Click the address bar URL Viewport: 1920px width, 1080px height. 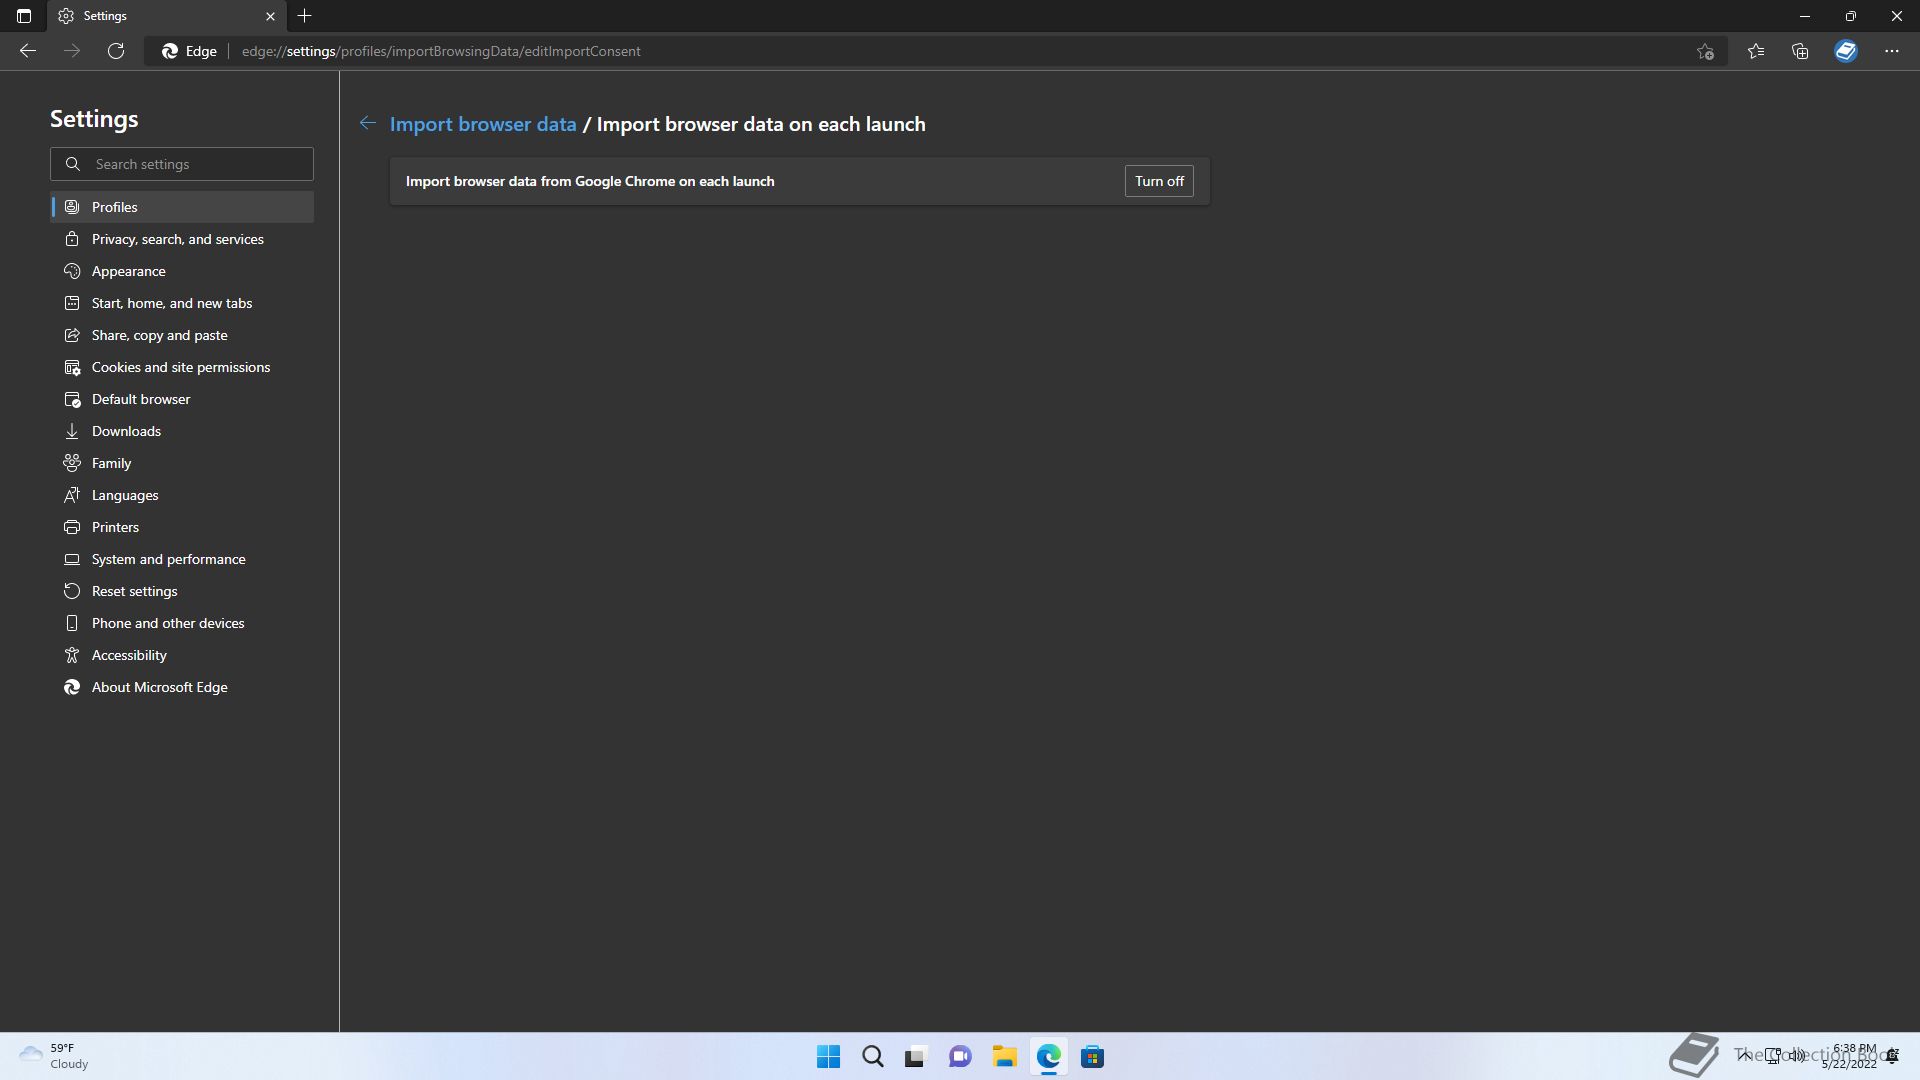[x=441, y=51]
